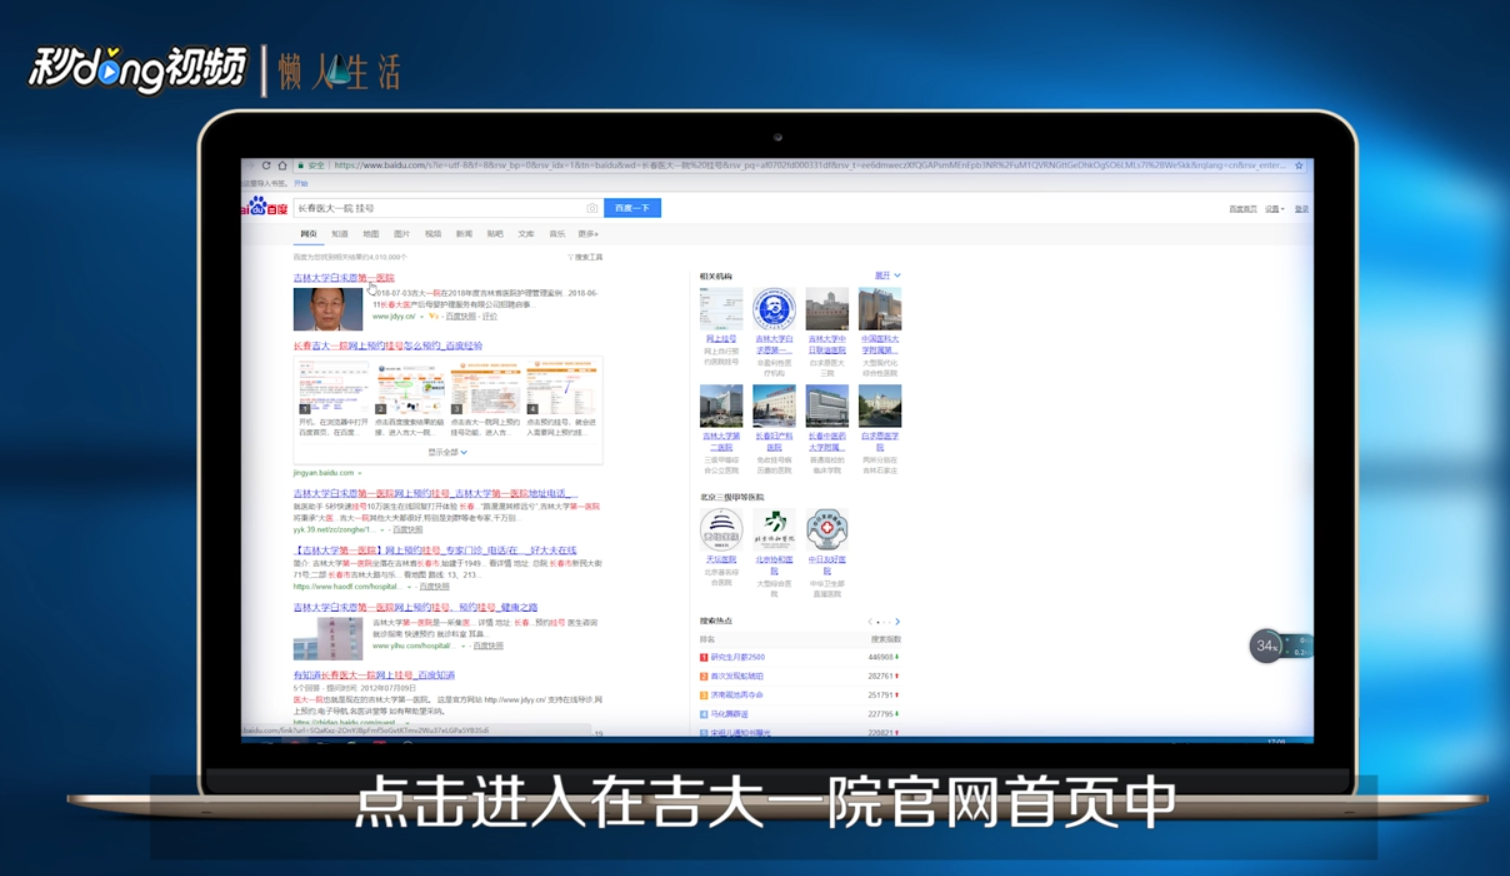The height and width of the screenshot is (876, 1510).
Task: Click the camera icon in the search box
Action: (x=591, y=208)
